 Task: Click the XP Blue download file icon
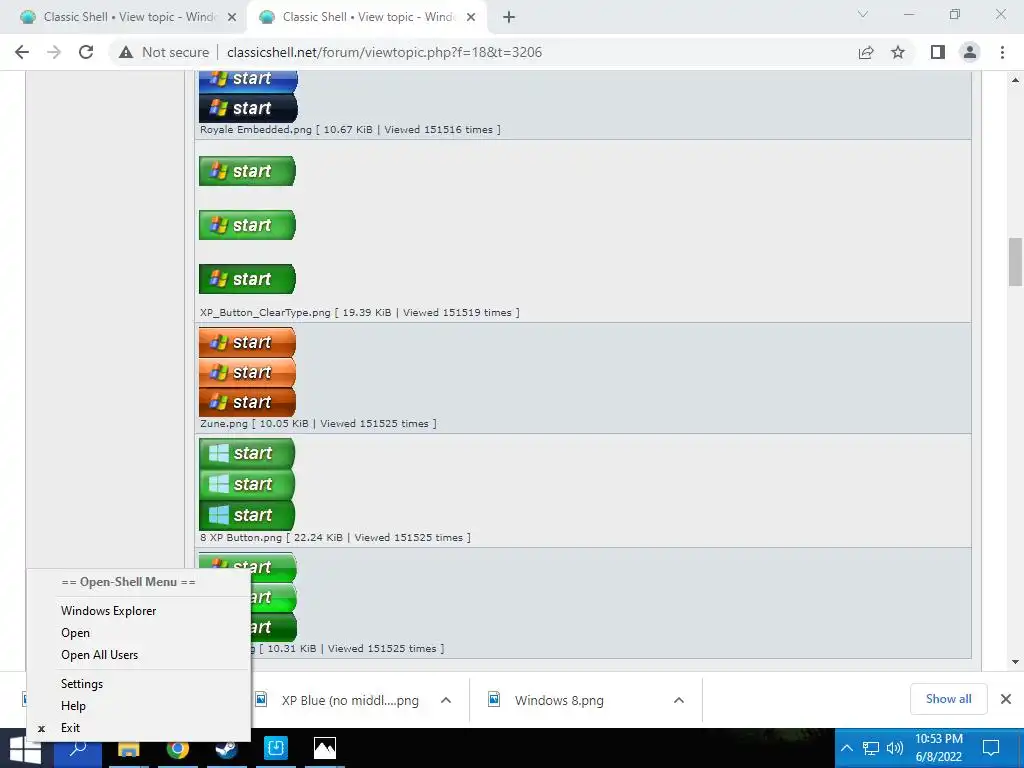[x=261, y=699]
